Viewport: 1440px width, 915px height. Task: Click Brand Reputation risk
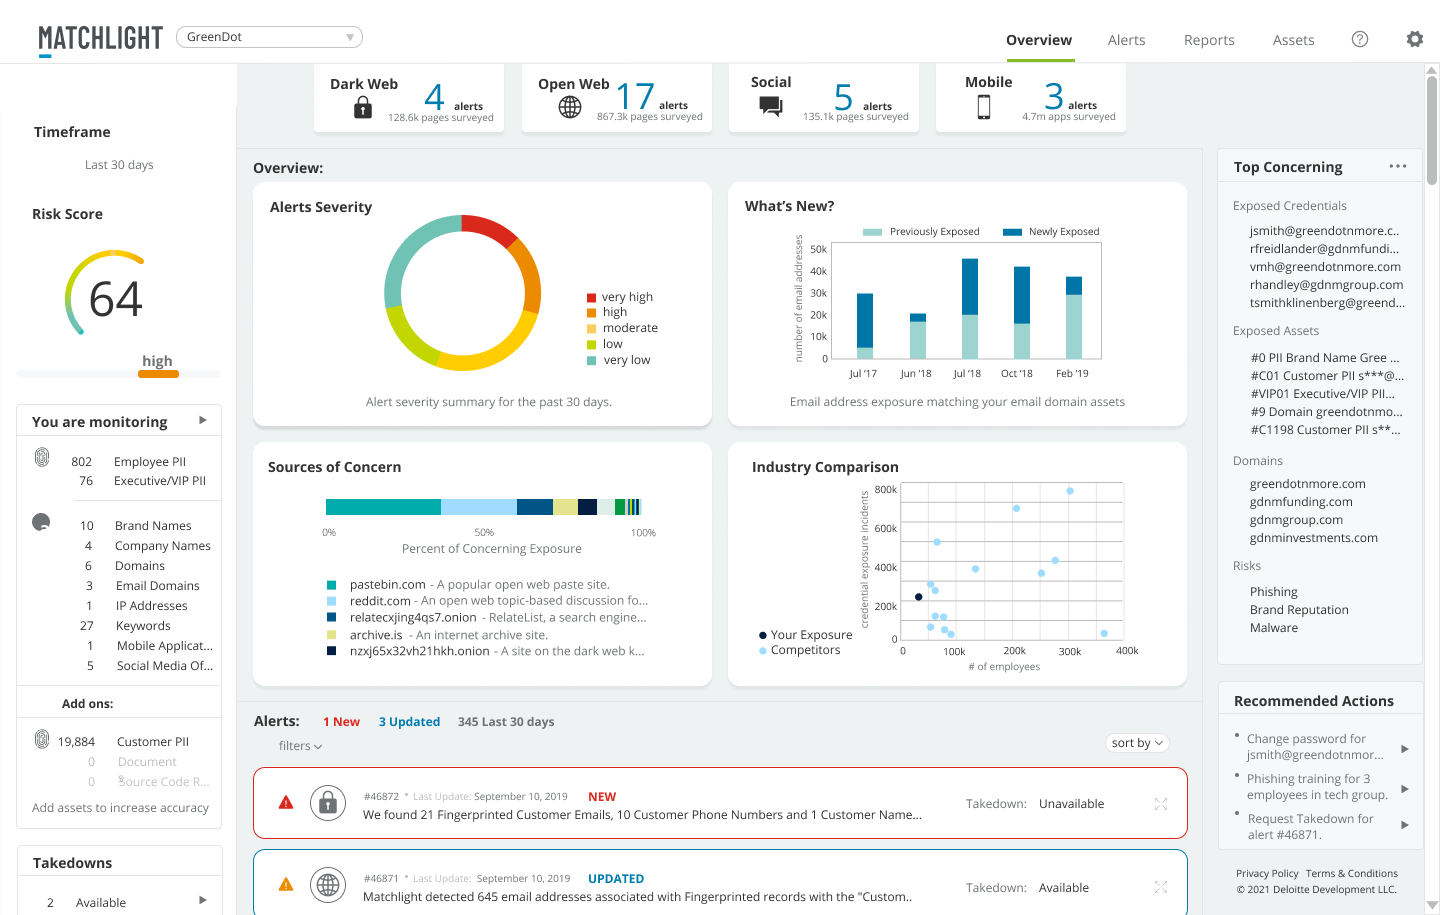tap(1299, 610)
